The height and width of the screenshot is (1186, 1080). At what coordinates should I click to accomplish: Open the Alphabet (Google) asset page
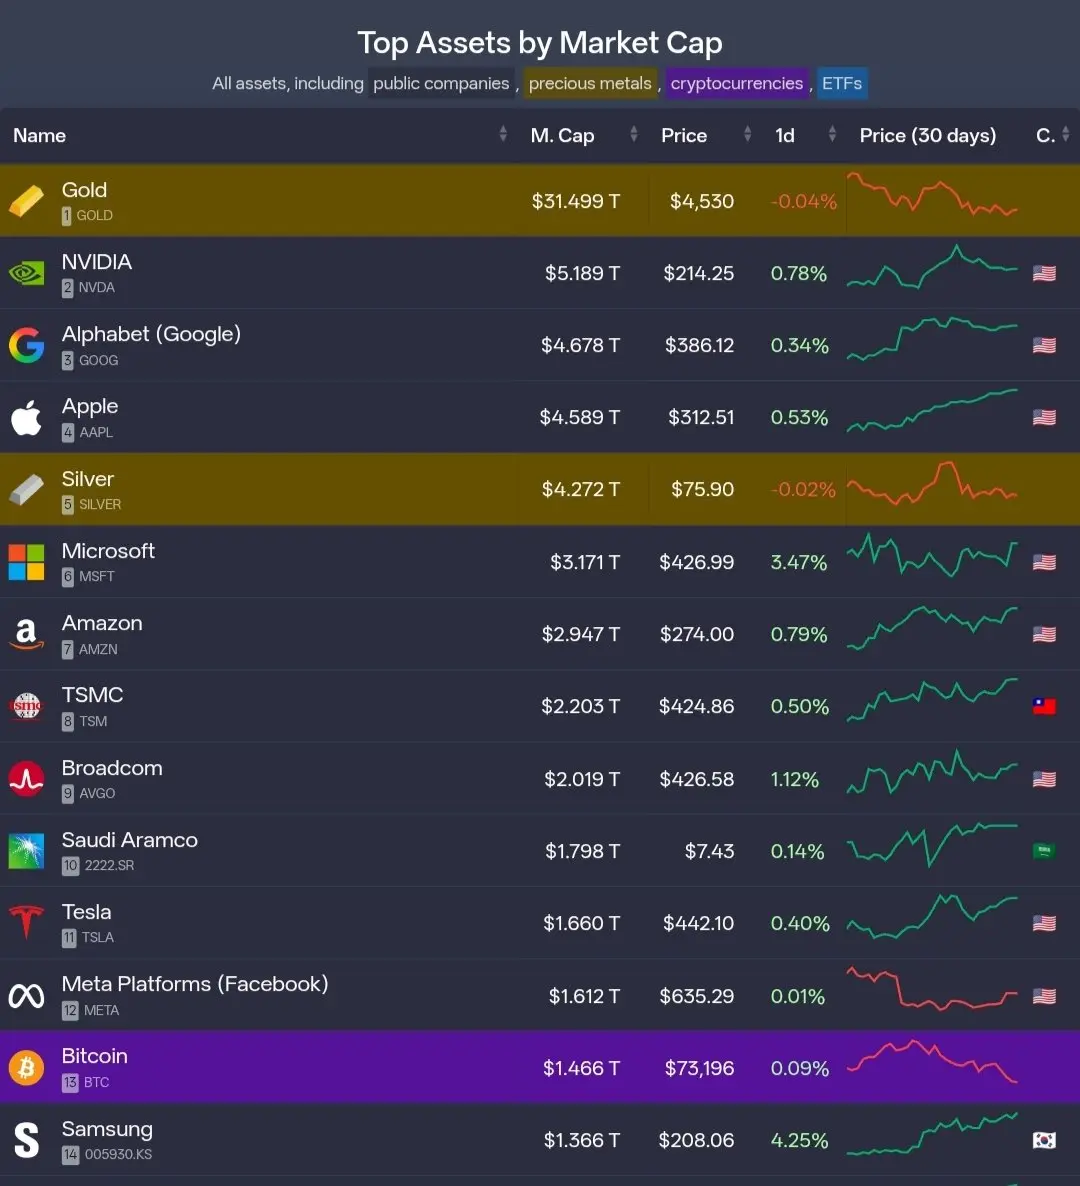[151, 334]
